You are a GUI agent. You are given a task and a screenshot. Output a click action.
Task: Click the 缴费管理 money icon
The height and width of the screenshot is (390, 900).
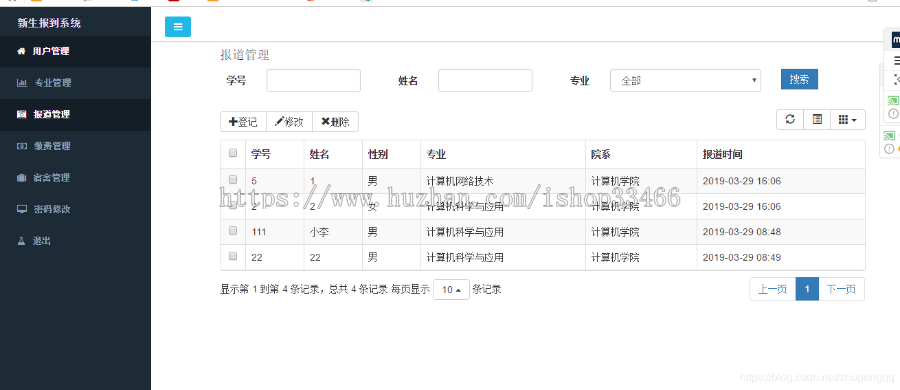pyautogui.click(x=22, y=146)
